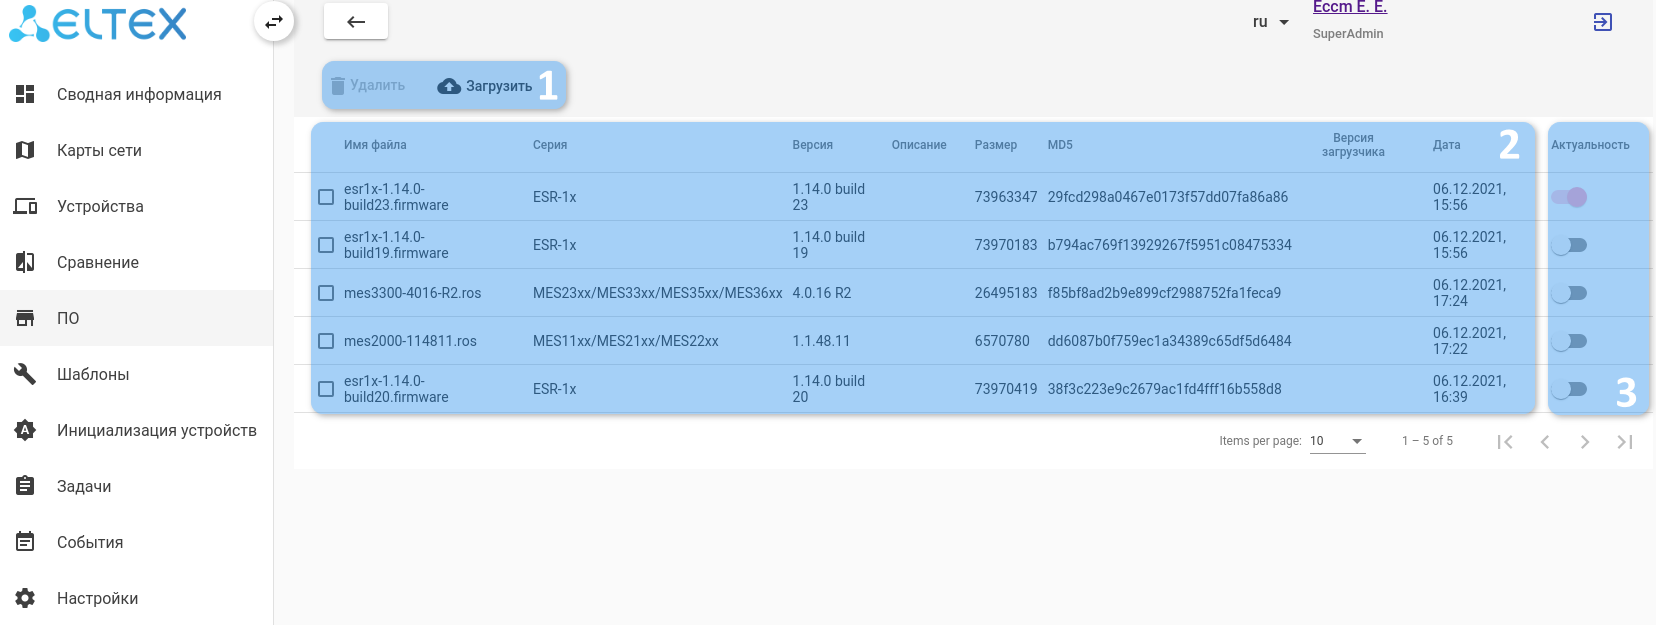Viewport: 1656px width, 625px height.
Task: Click the logout icon
Action: coord(1602,22)
